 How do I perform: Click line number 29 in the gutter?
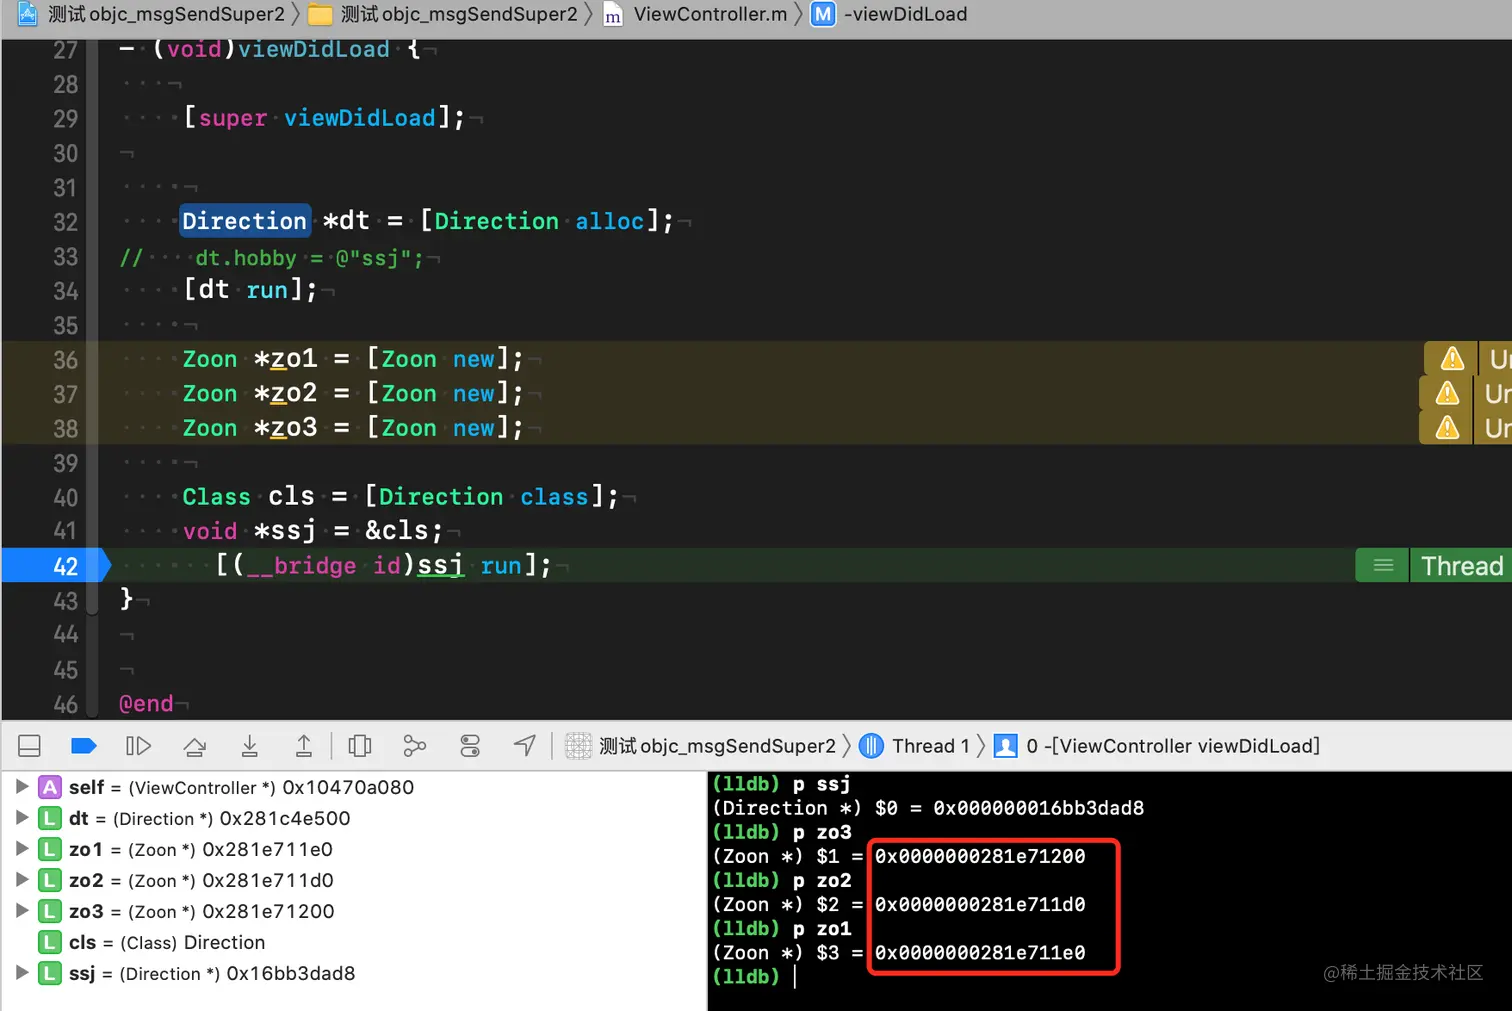coord(65,119)
